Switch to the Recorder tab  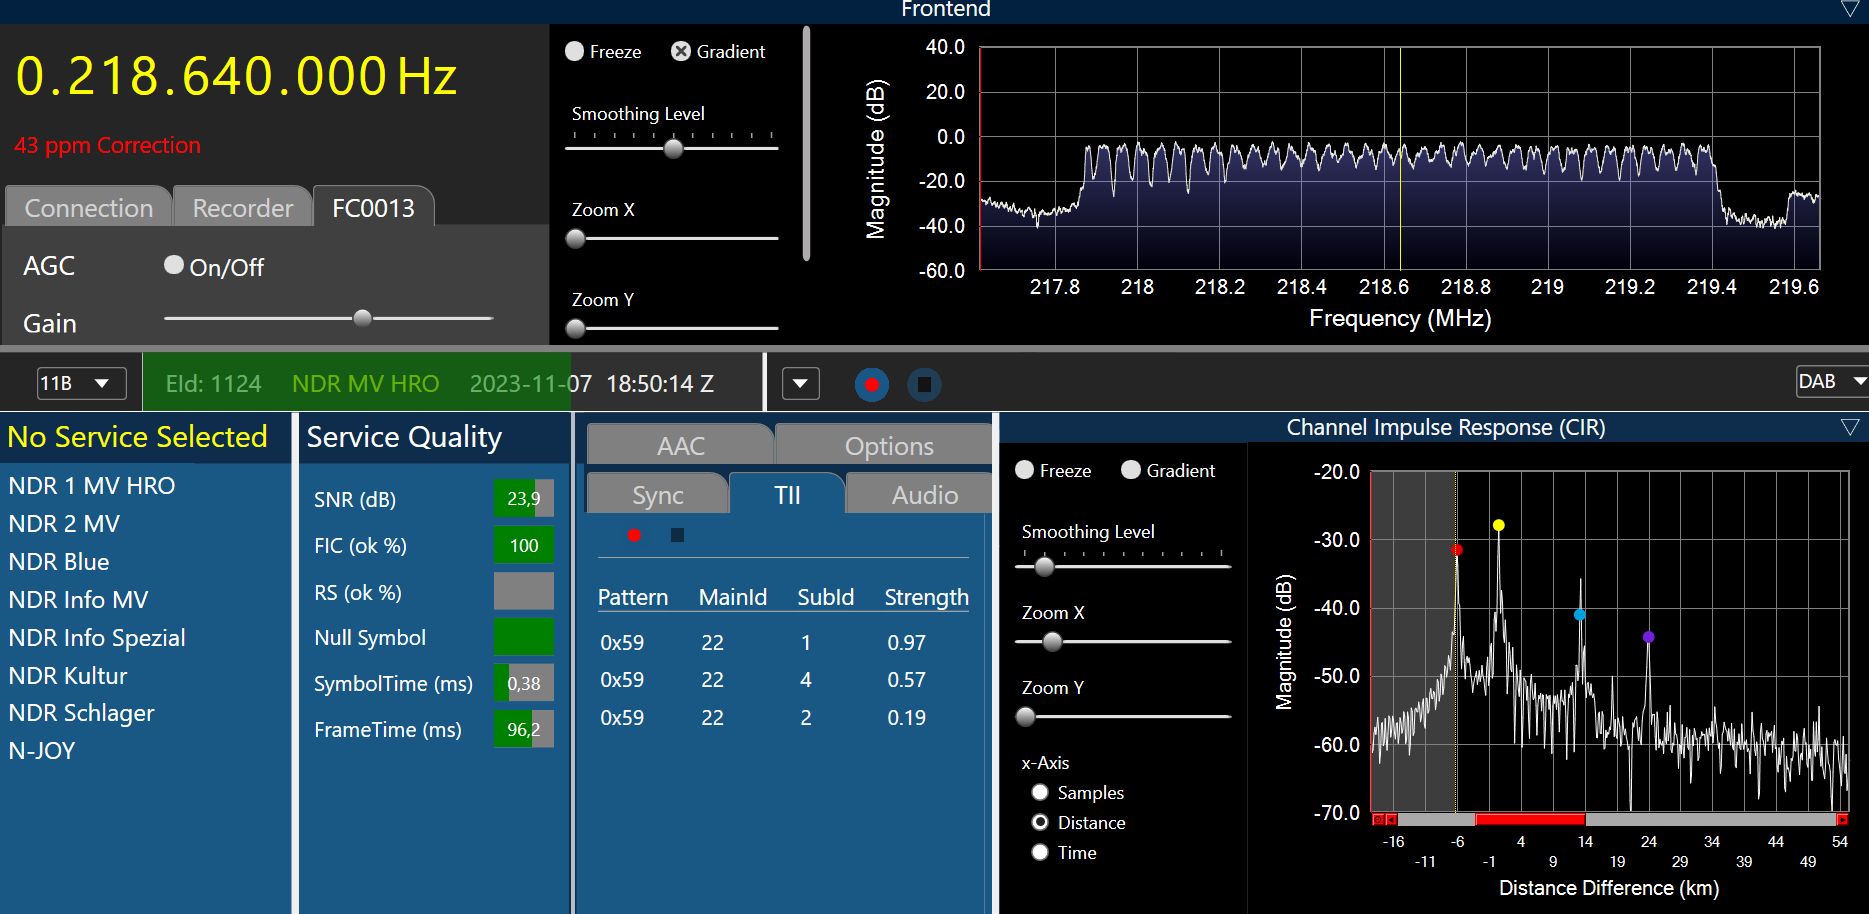click(x=242, y=208)
